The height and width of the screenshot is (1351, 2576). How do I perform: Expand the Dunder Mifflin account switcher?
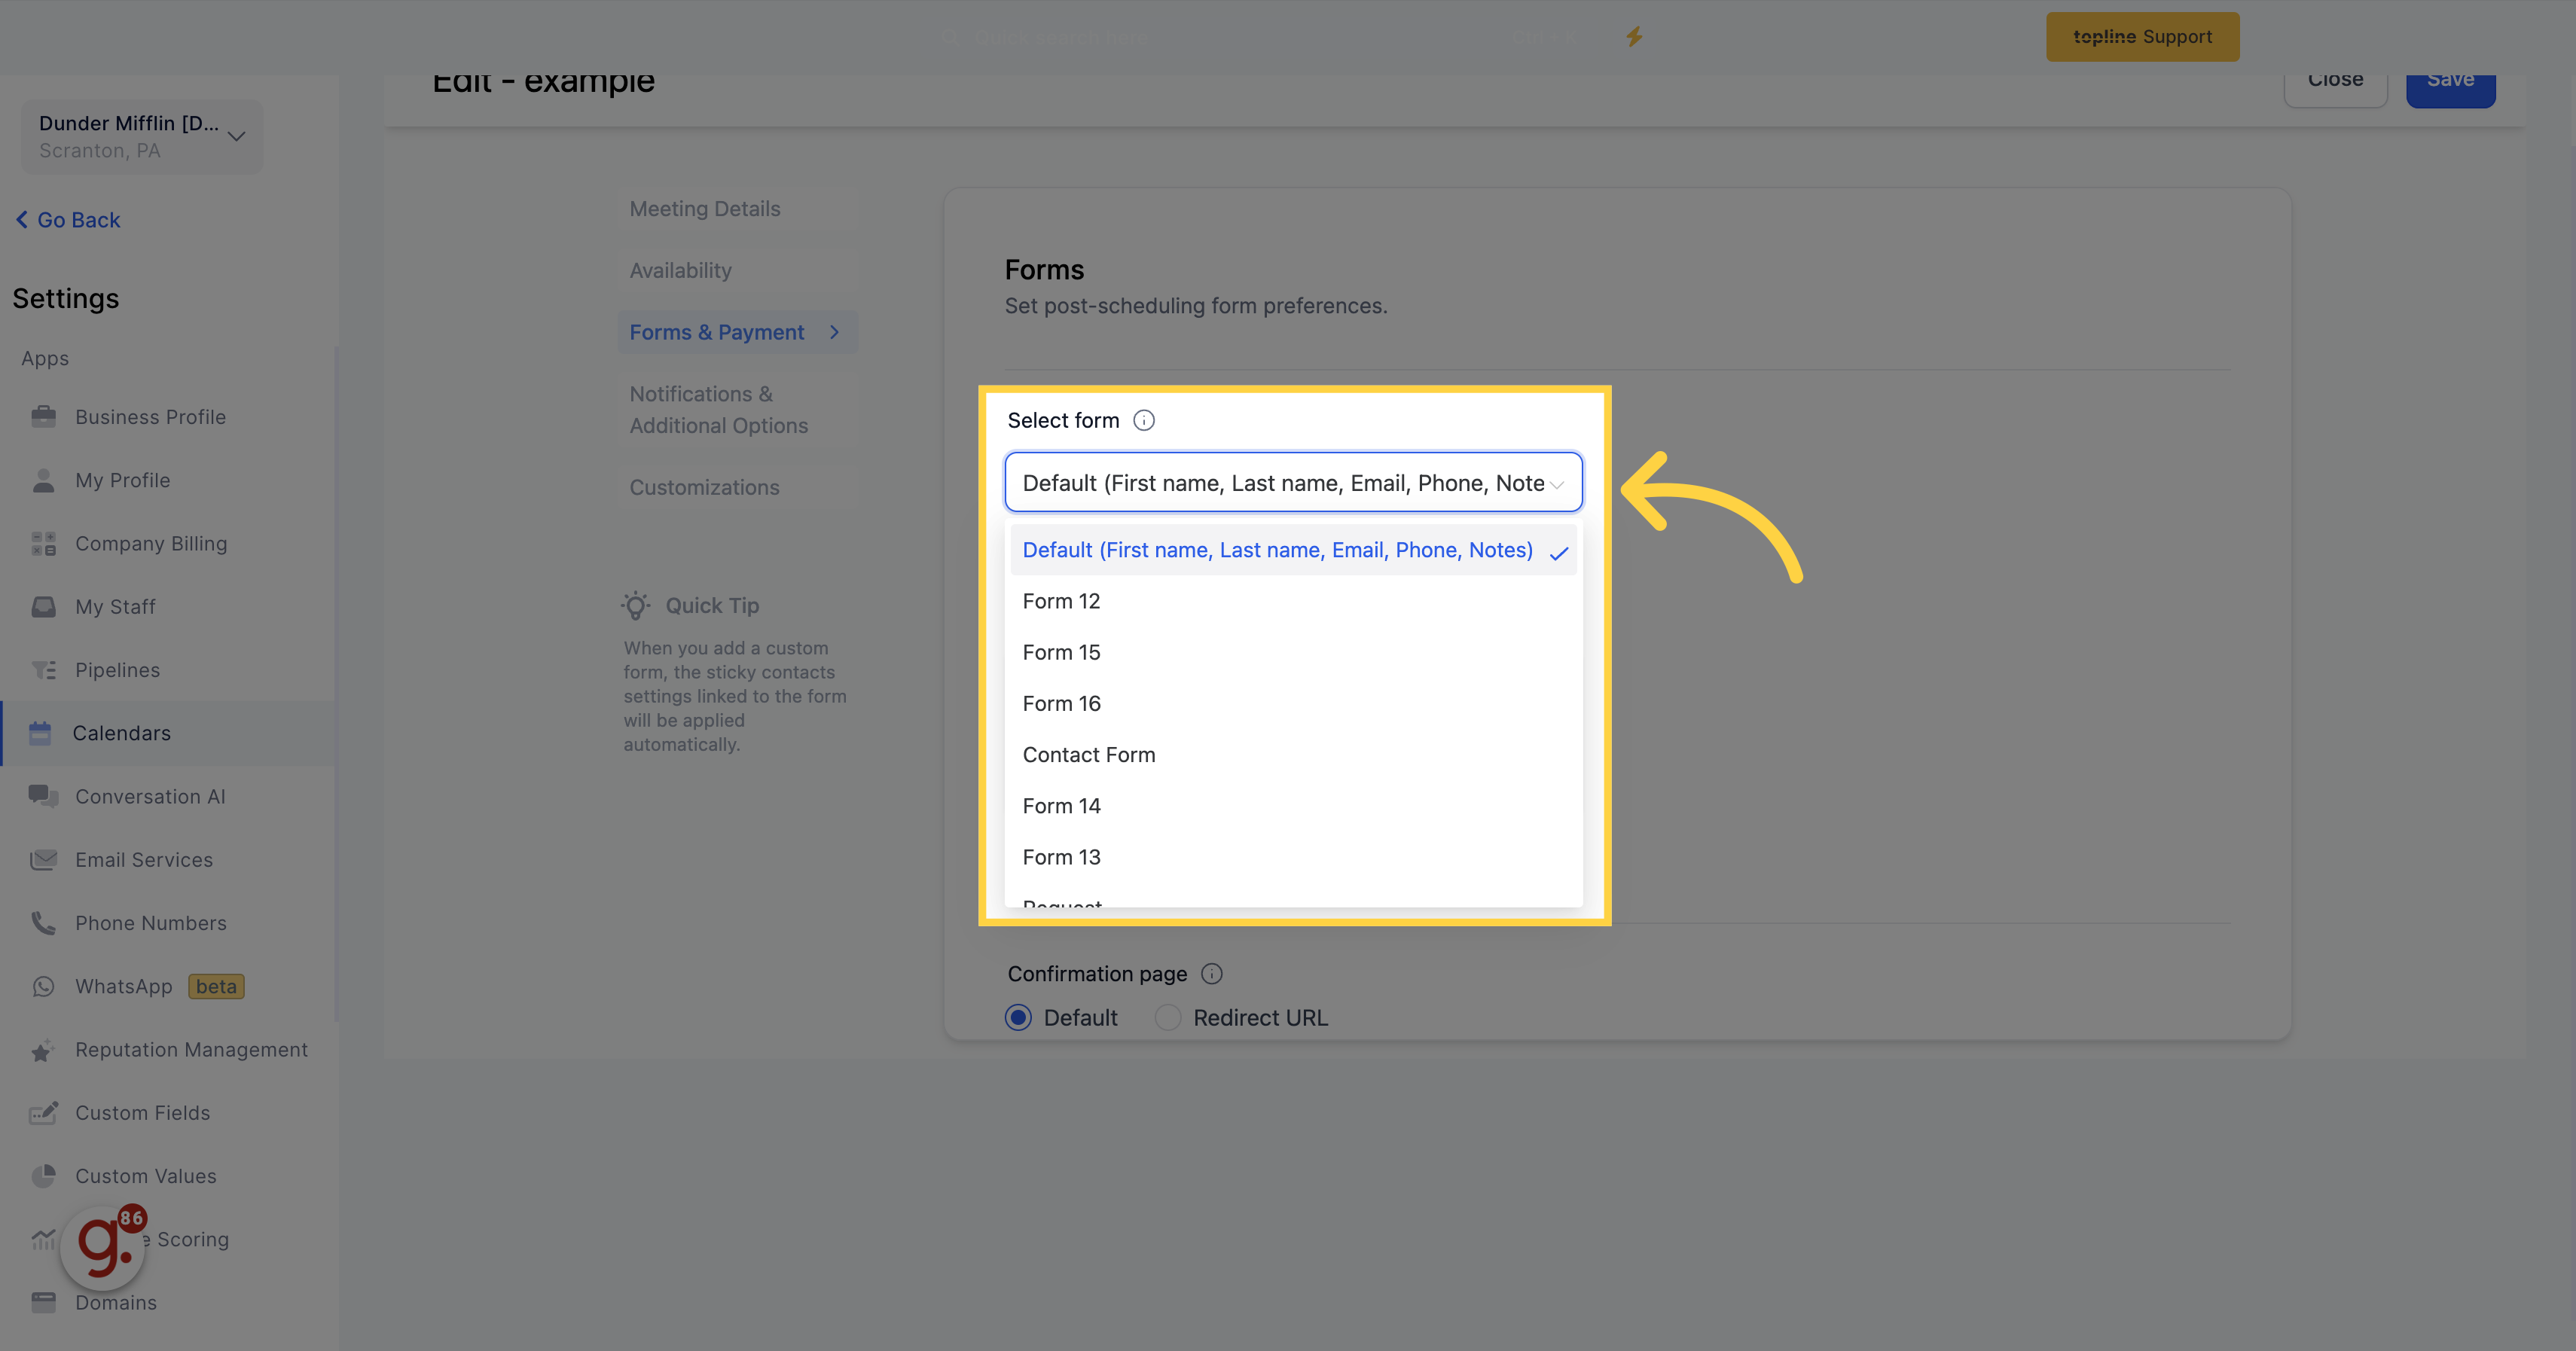pyautogui.click(x=142, y=136)
